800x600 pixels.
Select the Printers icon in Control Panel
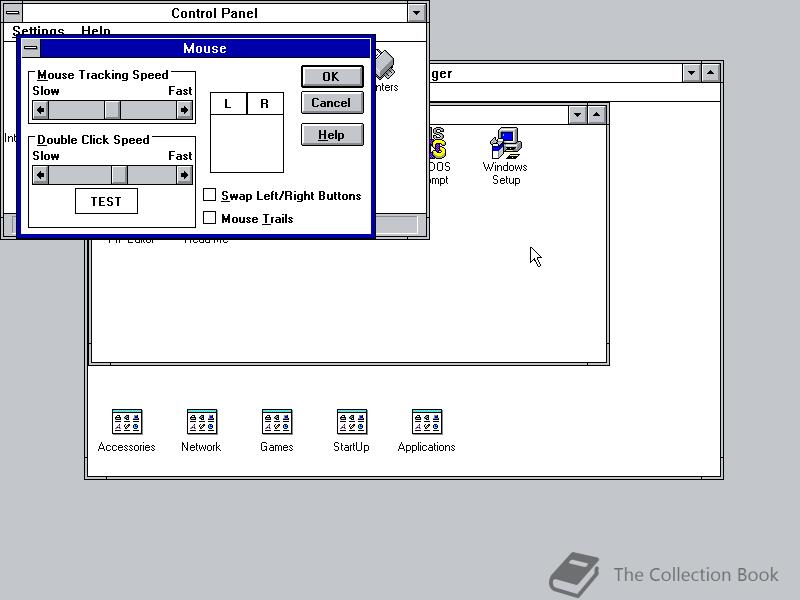387,71
